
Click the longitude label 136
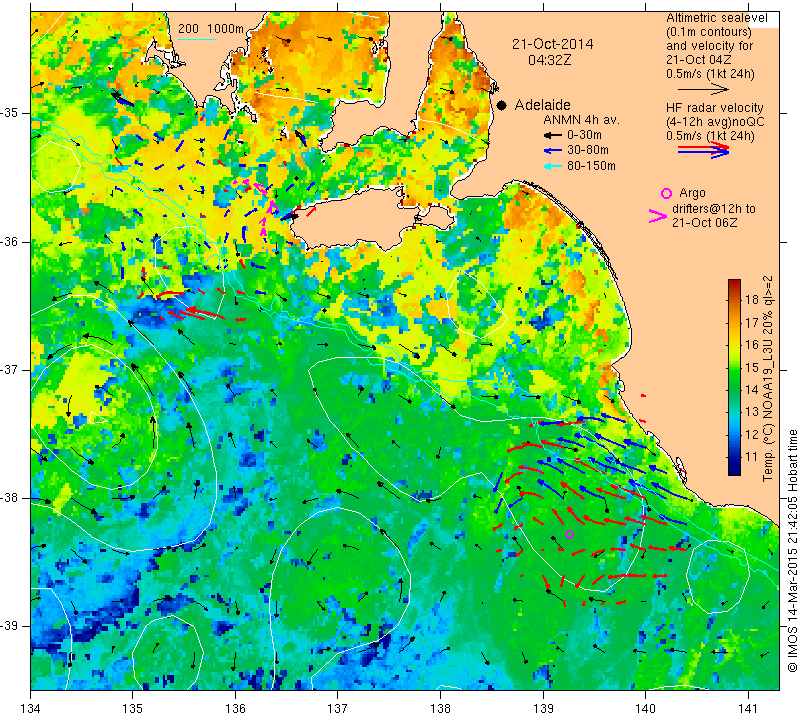point(235,709)
